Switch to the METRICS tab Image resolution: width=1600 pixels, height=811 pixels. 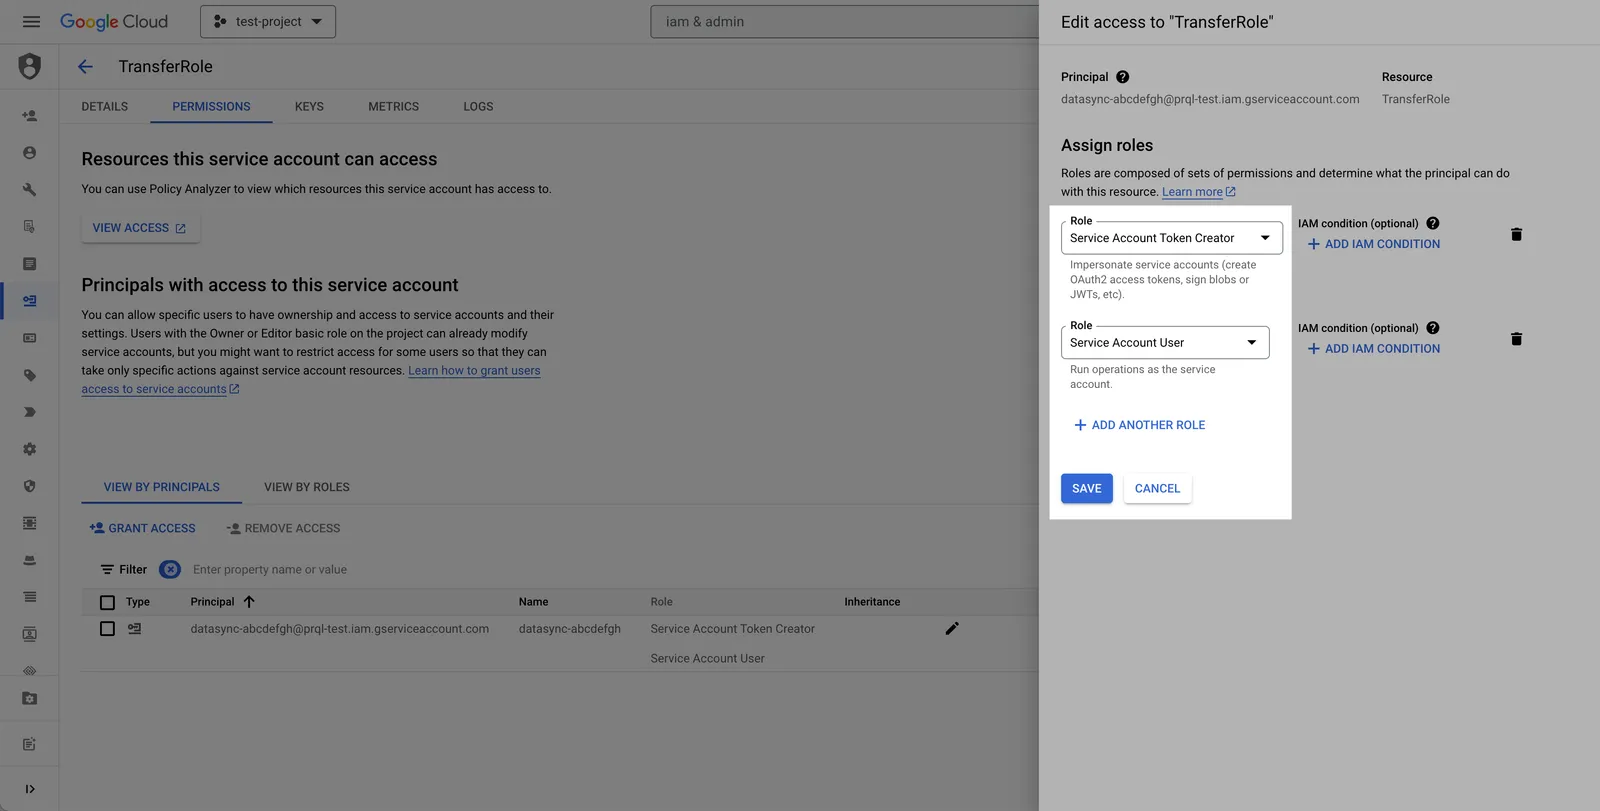(393, 106)
